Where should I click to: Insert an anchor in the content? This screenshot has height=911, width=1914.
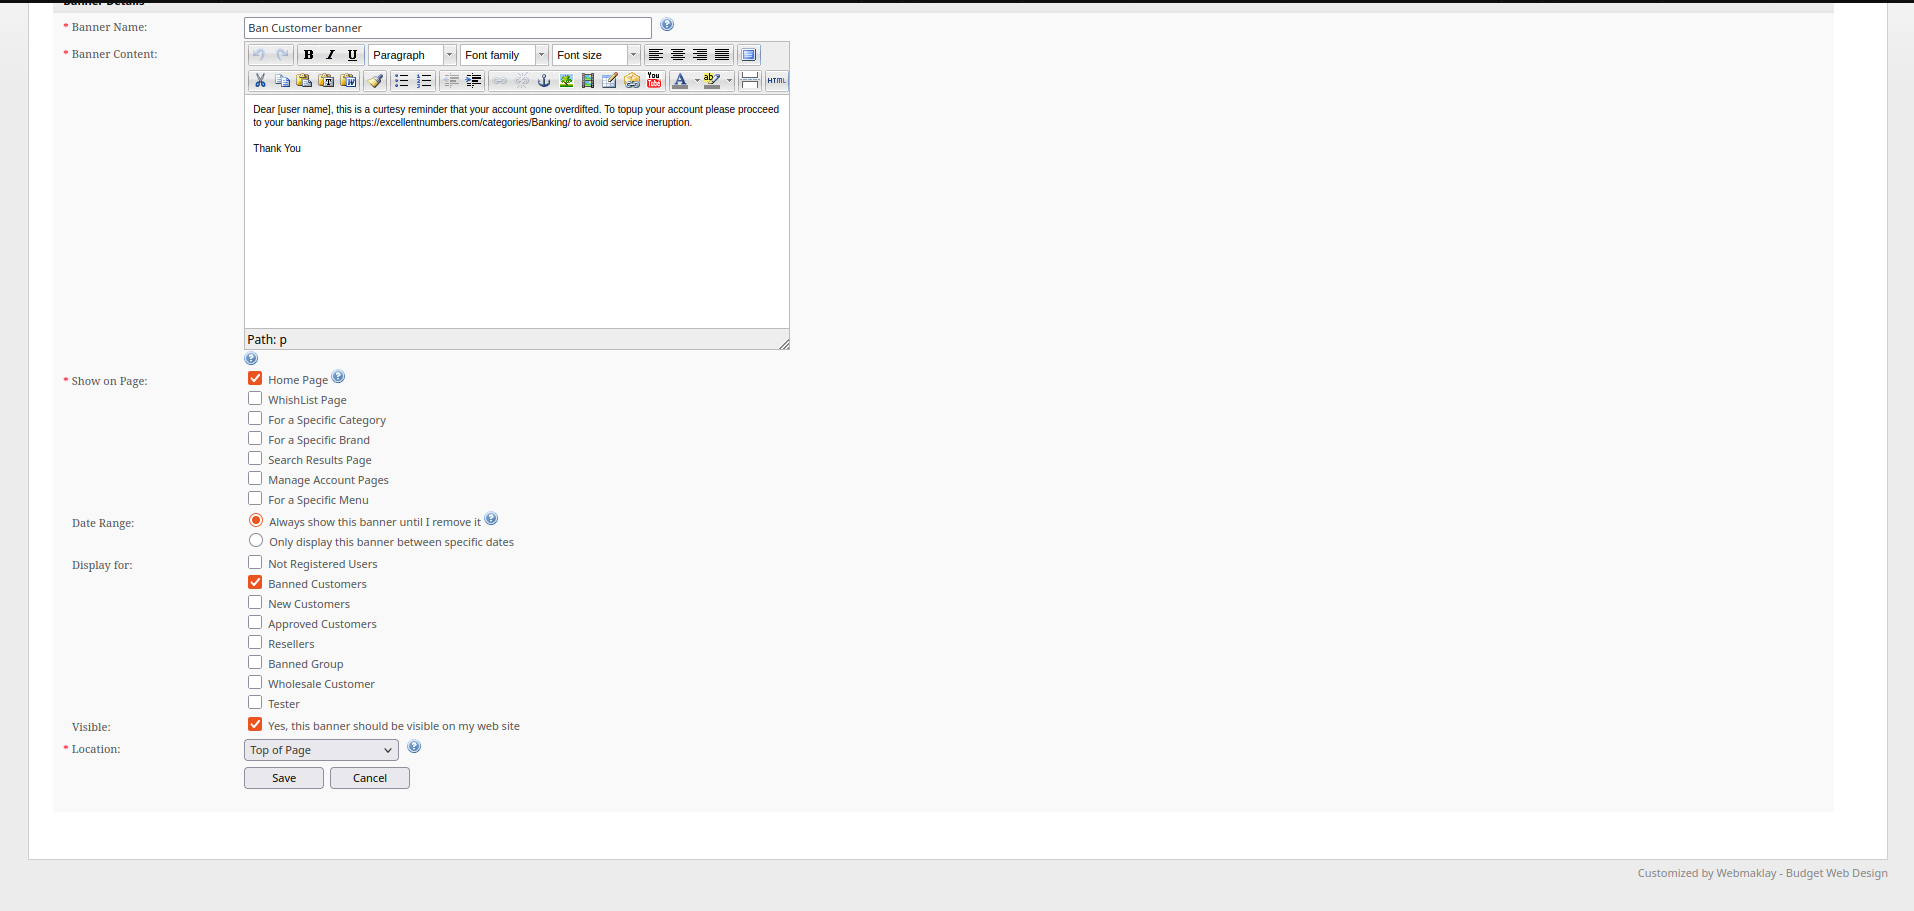[544, 81]
